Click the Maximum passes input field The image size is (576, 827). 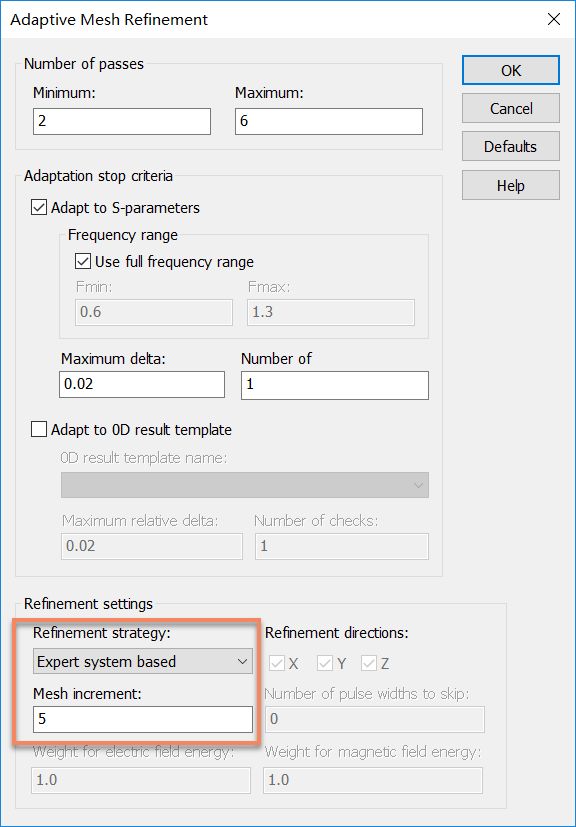click(329, 121)
